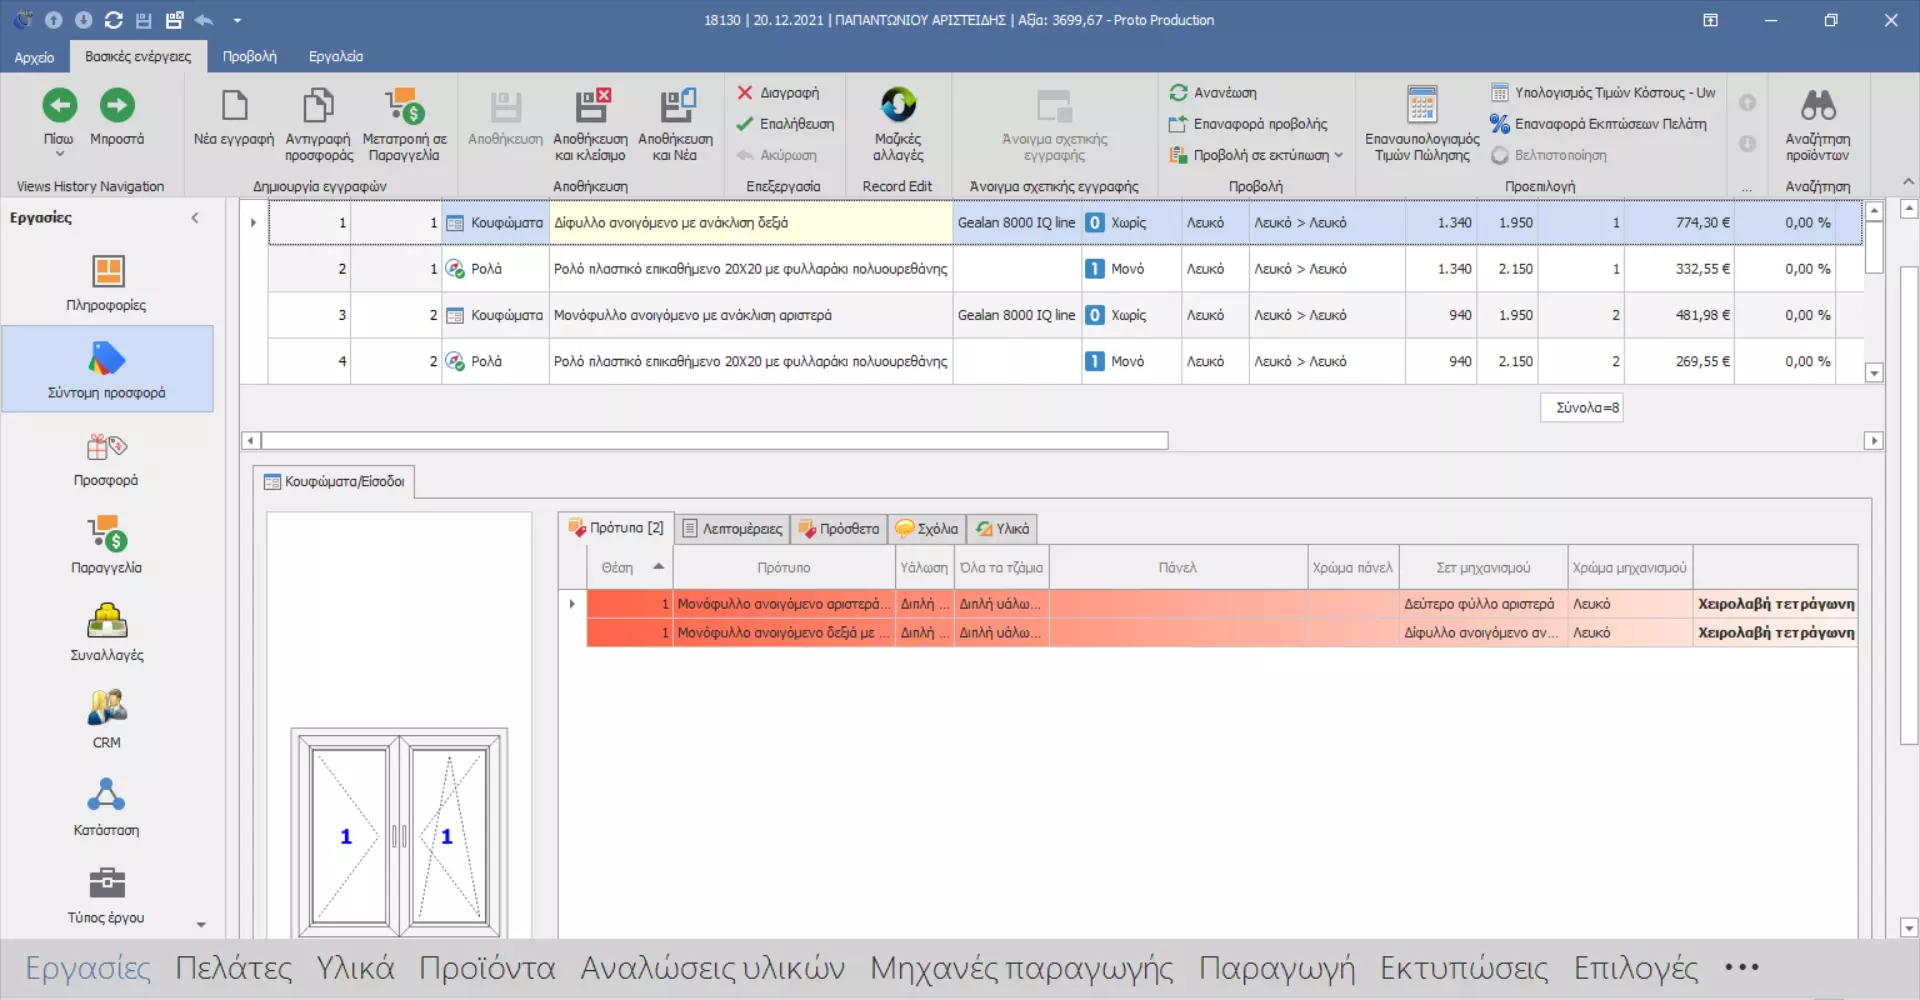
Task: Open Αναζήτηση προϊόντων binoculars icon
Action: click(1817, 106)
